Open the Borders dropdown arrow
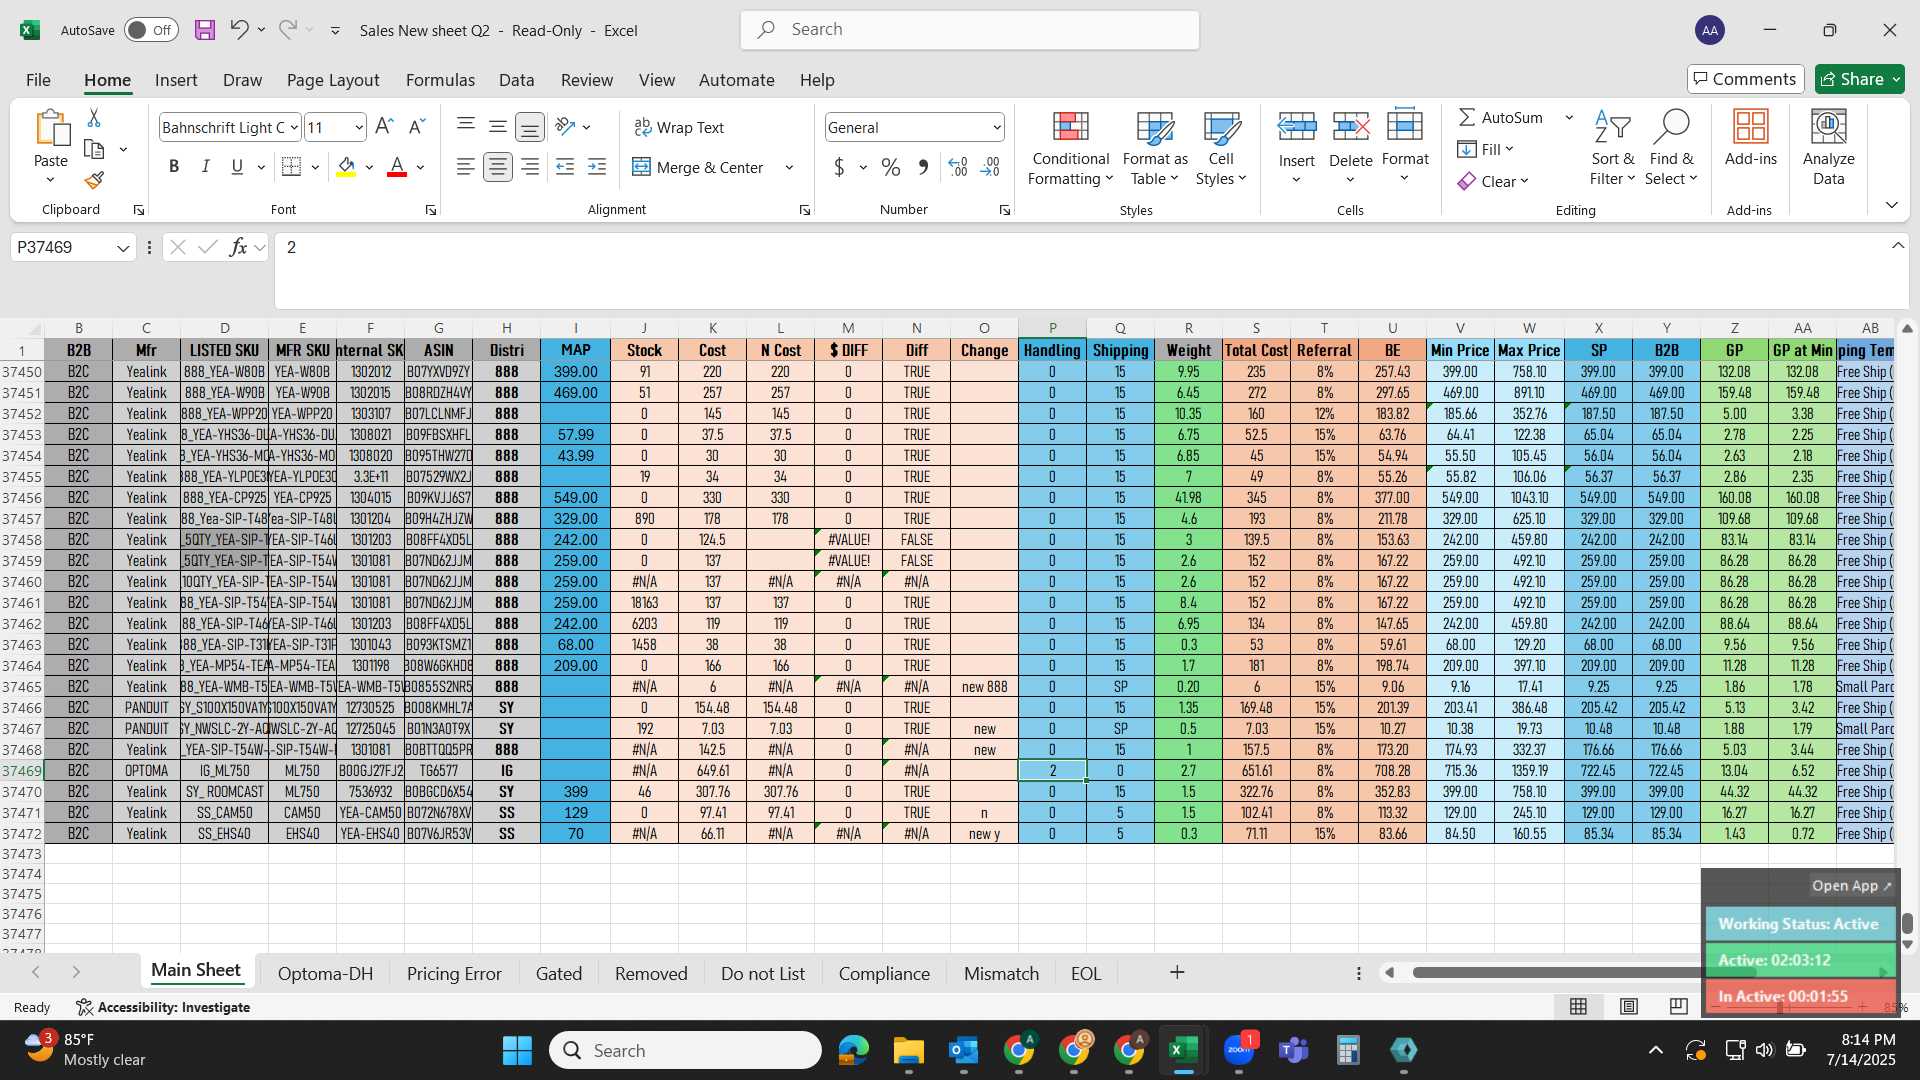The height and width of the screenshot is (1080, 1920). pos(315,167)
